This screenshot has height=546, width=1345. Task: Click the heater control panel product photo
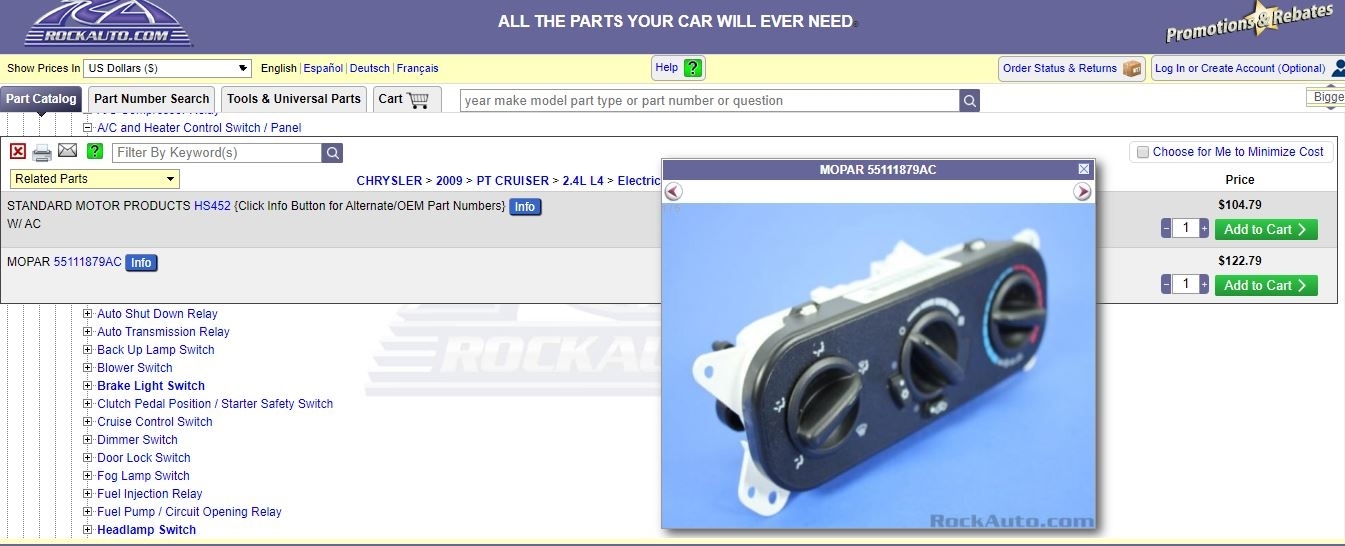pos(878,365)
